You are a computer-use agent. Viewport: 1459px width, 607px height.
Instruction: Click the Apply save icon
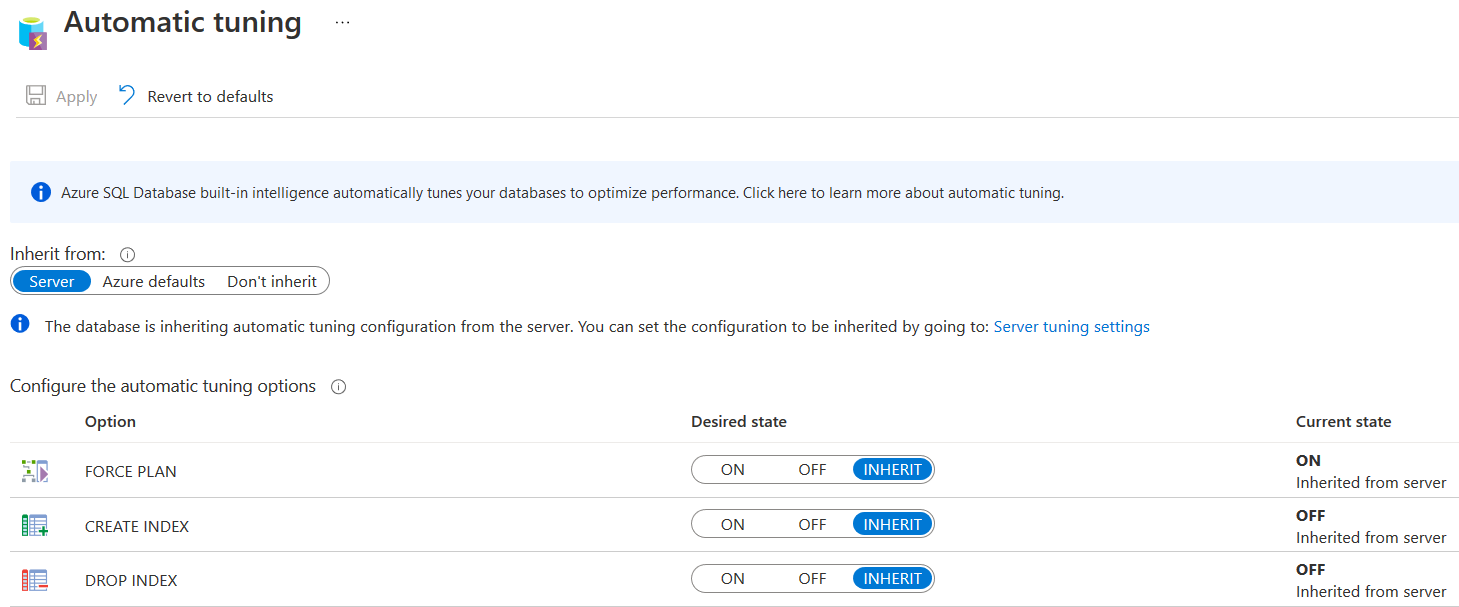click(x=36, y=96)
